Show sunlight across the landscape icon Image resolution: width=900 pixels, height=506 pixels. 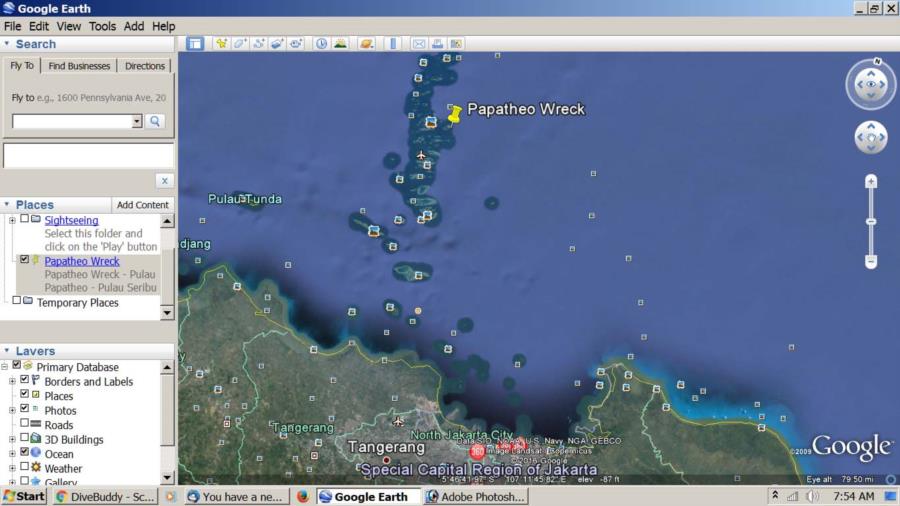(x=340, y=44)
